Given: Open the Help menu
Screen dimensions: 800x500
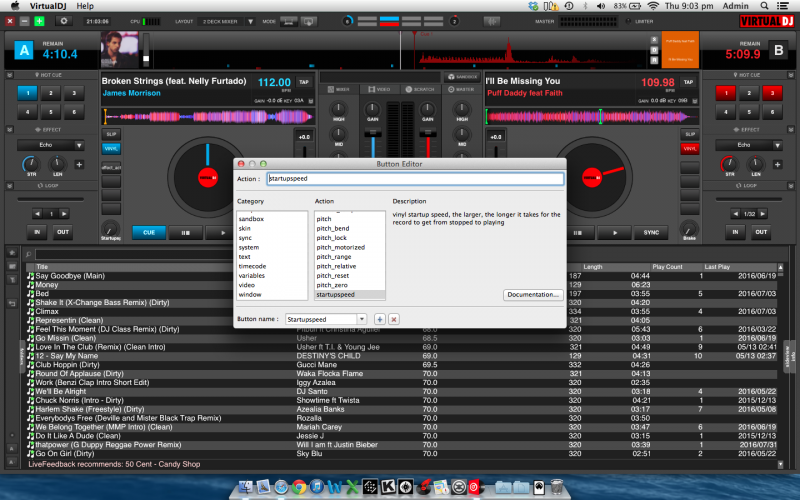Looking at the screenshot, I should 85,6.
